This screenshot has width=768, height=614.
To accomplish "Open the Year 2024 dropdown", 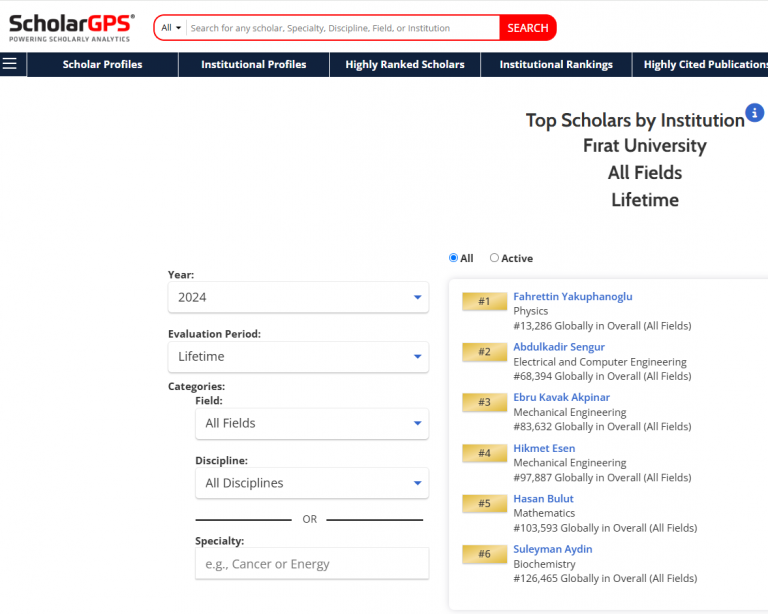I will [x=298, y=297].
